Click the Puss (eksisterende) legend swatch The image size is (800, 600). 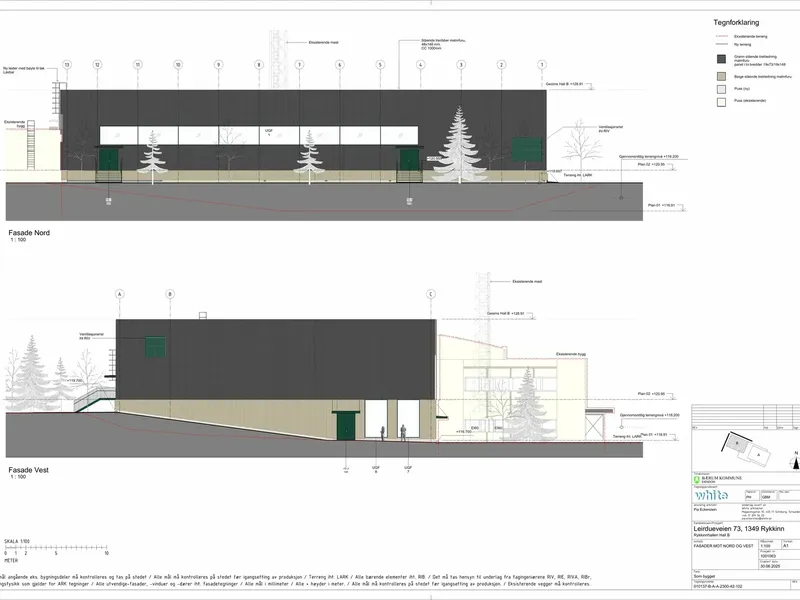click(x=721, y=102)
